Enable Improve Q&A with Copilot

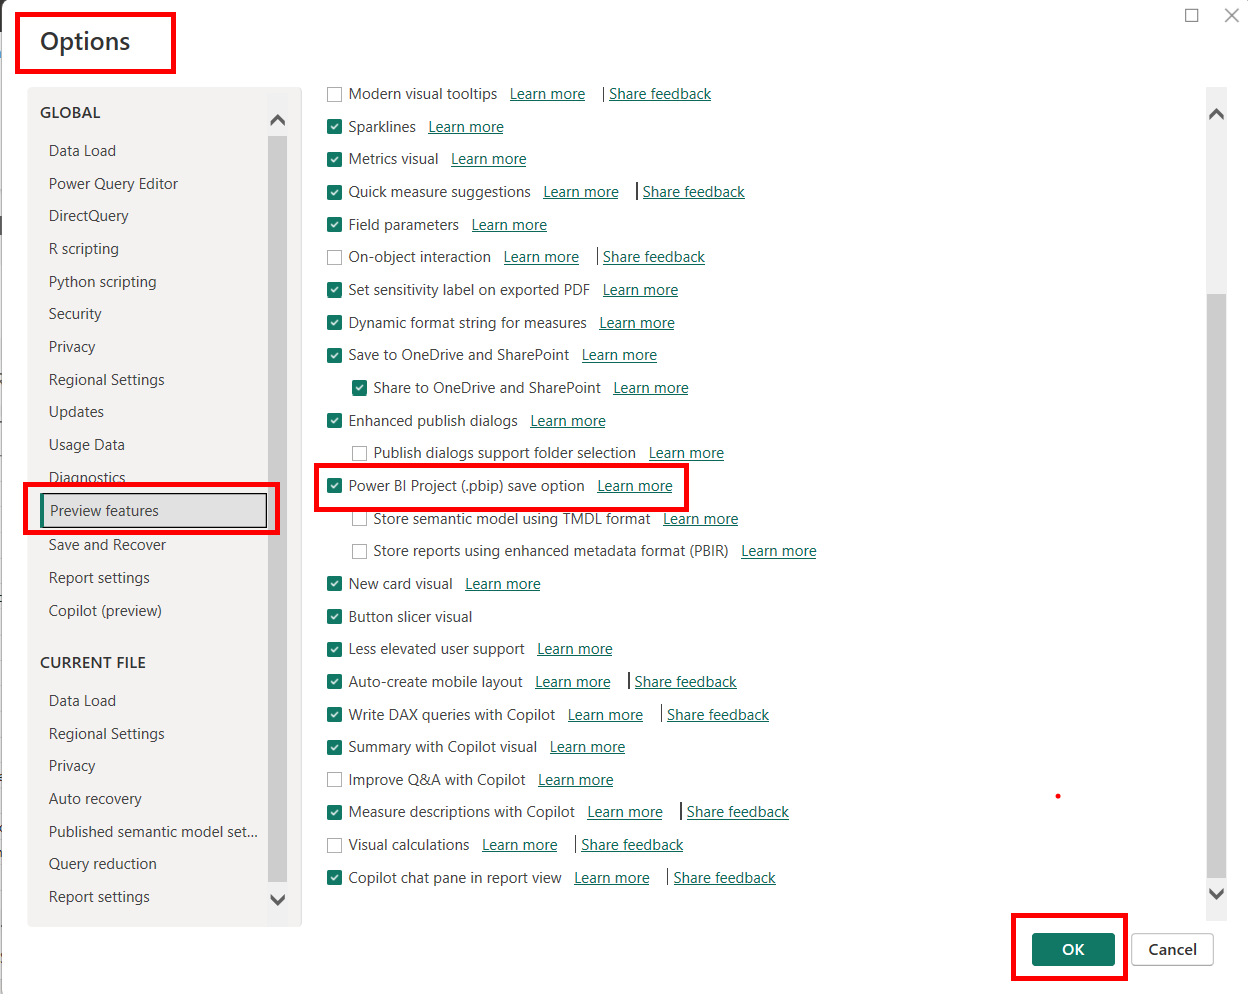point(335,780)
